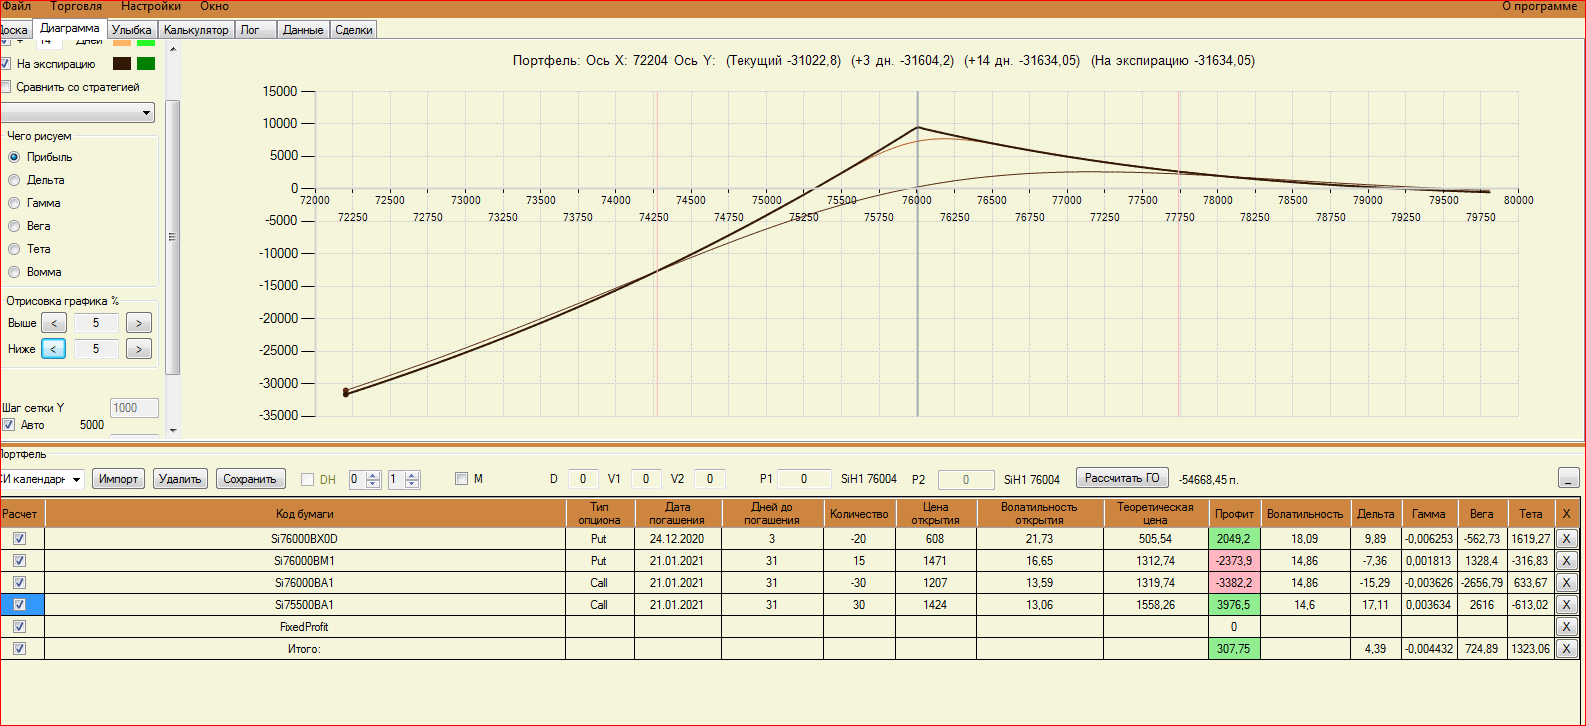The width and height of the screenshot is (1586, 726).
Task: Click the Рассчитать ГО button
Action: point(1122,478)
